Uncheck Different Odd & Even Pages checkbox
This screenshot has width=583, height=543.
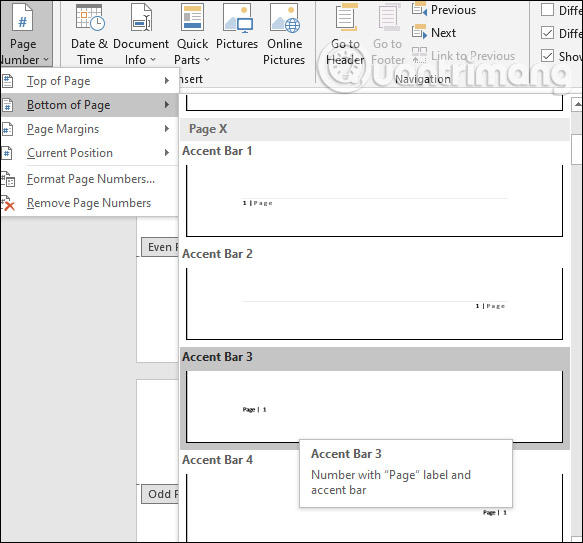(547, 33)
